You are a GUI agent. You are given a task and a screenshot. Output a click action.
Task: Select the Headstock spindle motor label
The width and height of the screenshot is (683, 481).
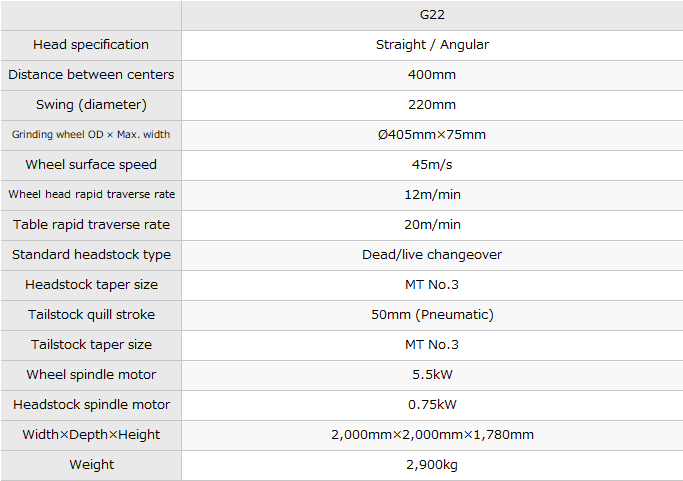pos(91,405)
